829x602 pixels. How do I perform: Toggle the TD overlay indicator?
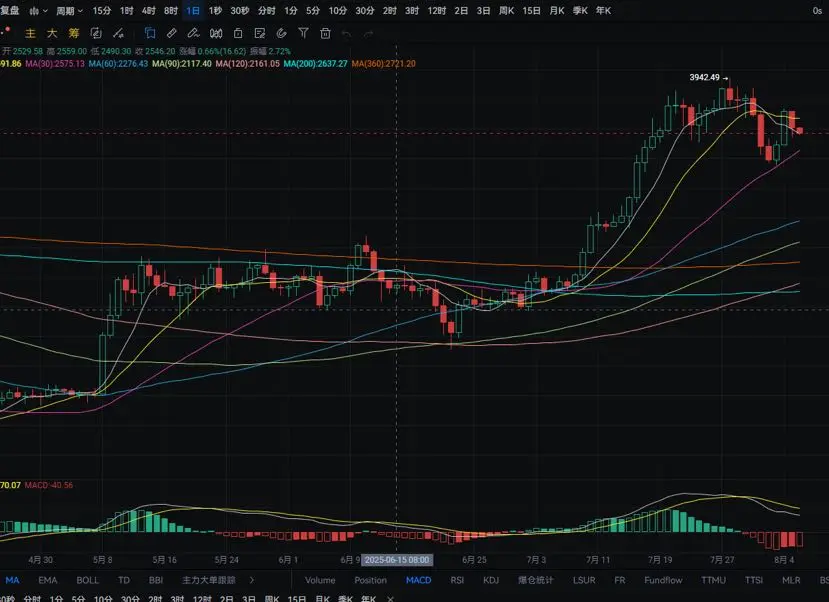pos(124,580)
